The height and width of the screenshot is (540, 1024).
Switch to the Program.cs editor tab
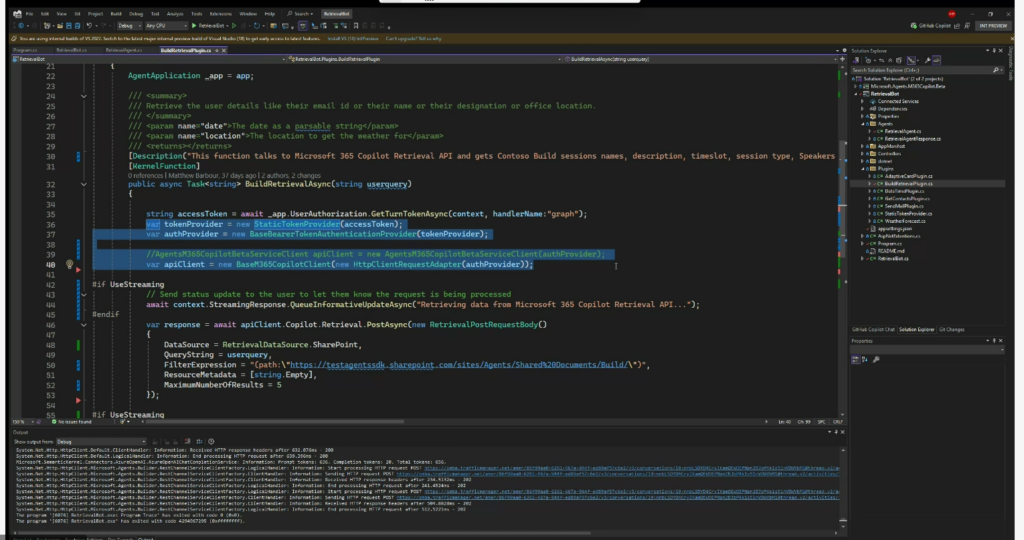point(25,50)
